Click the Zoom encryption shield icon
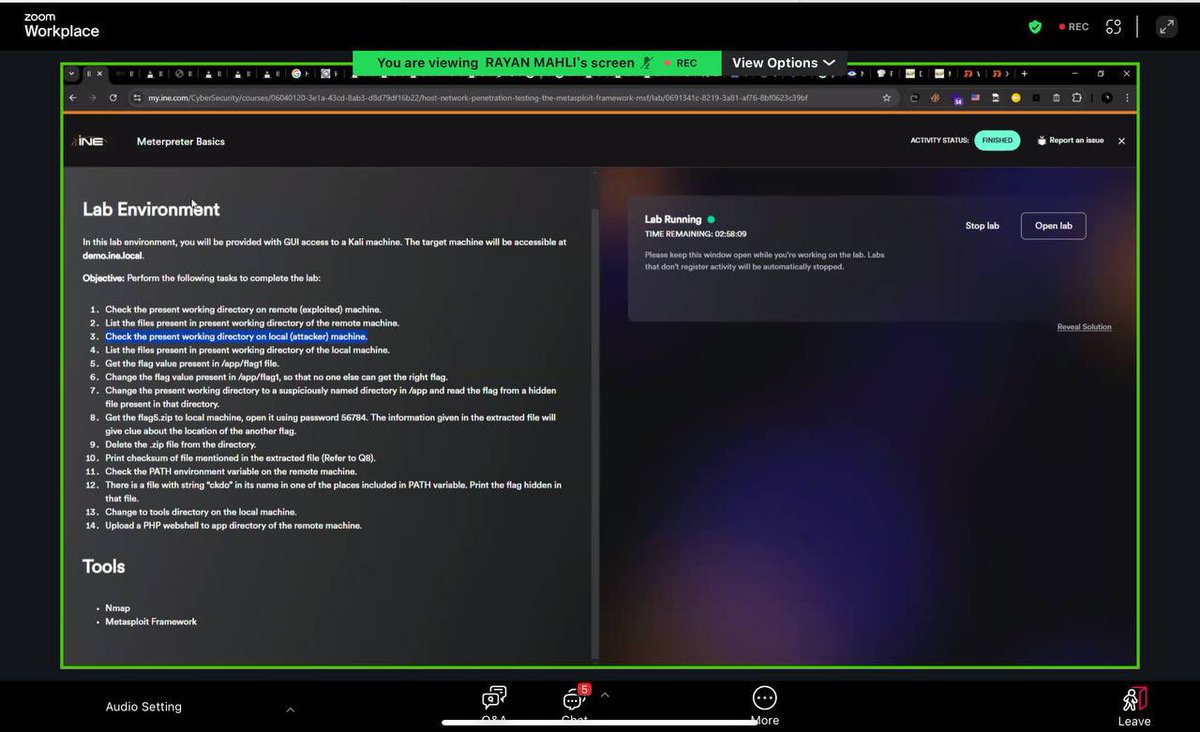 tap(1035, 27)
